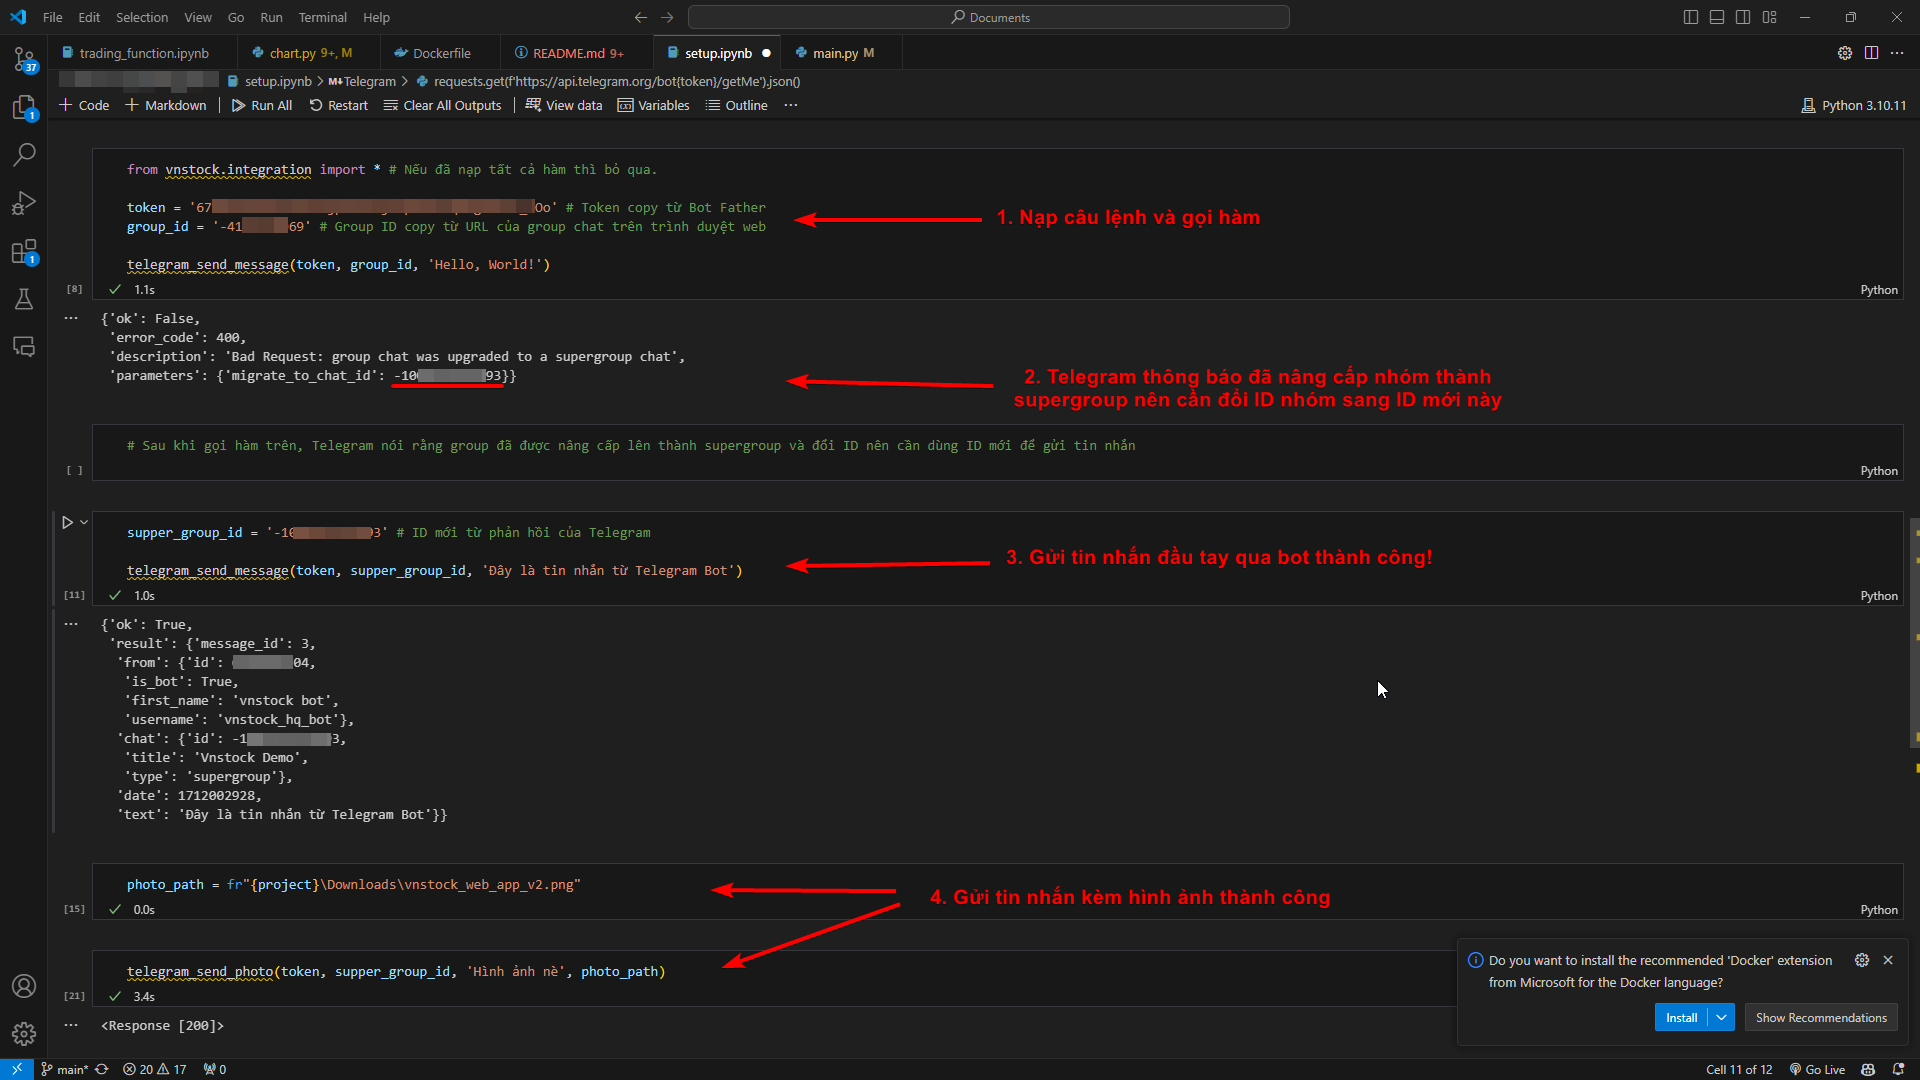Open the Terminal menu
Image resolution: width=1920 pixels, height=1080 pixels.
pyautogui.click(x=322, y=17)
